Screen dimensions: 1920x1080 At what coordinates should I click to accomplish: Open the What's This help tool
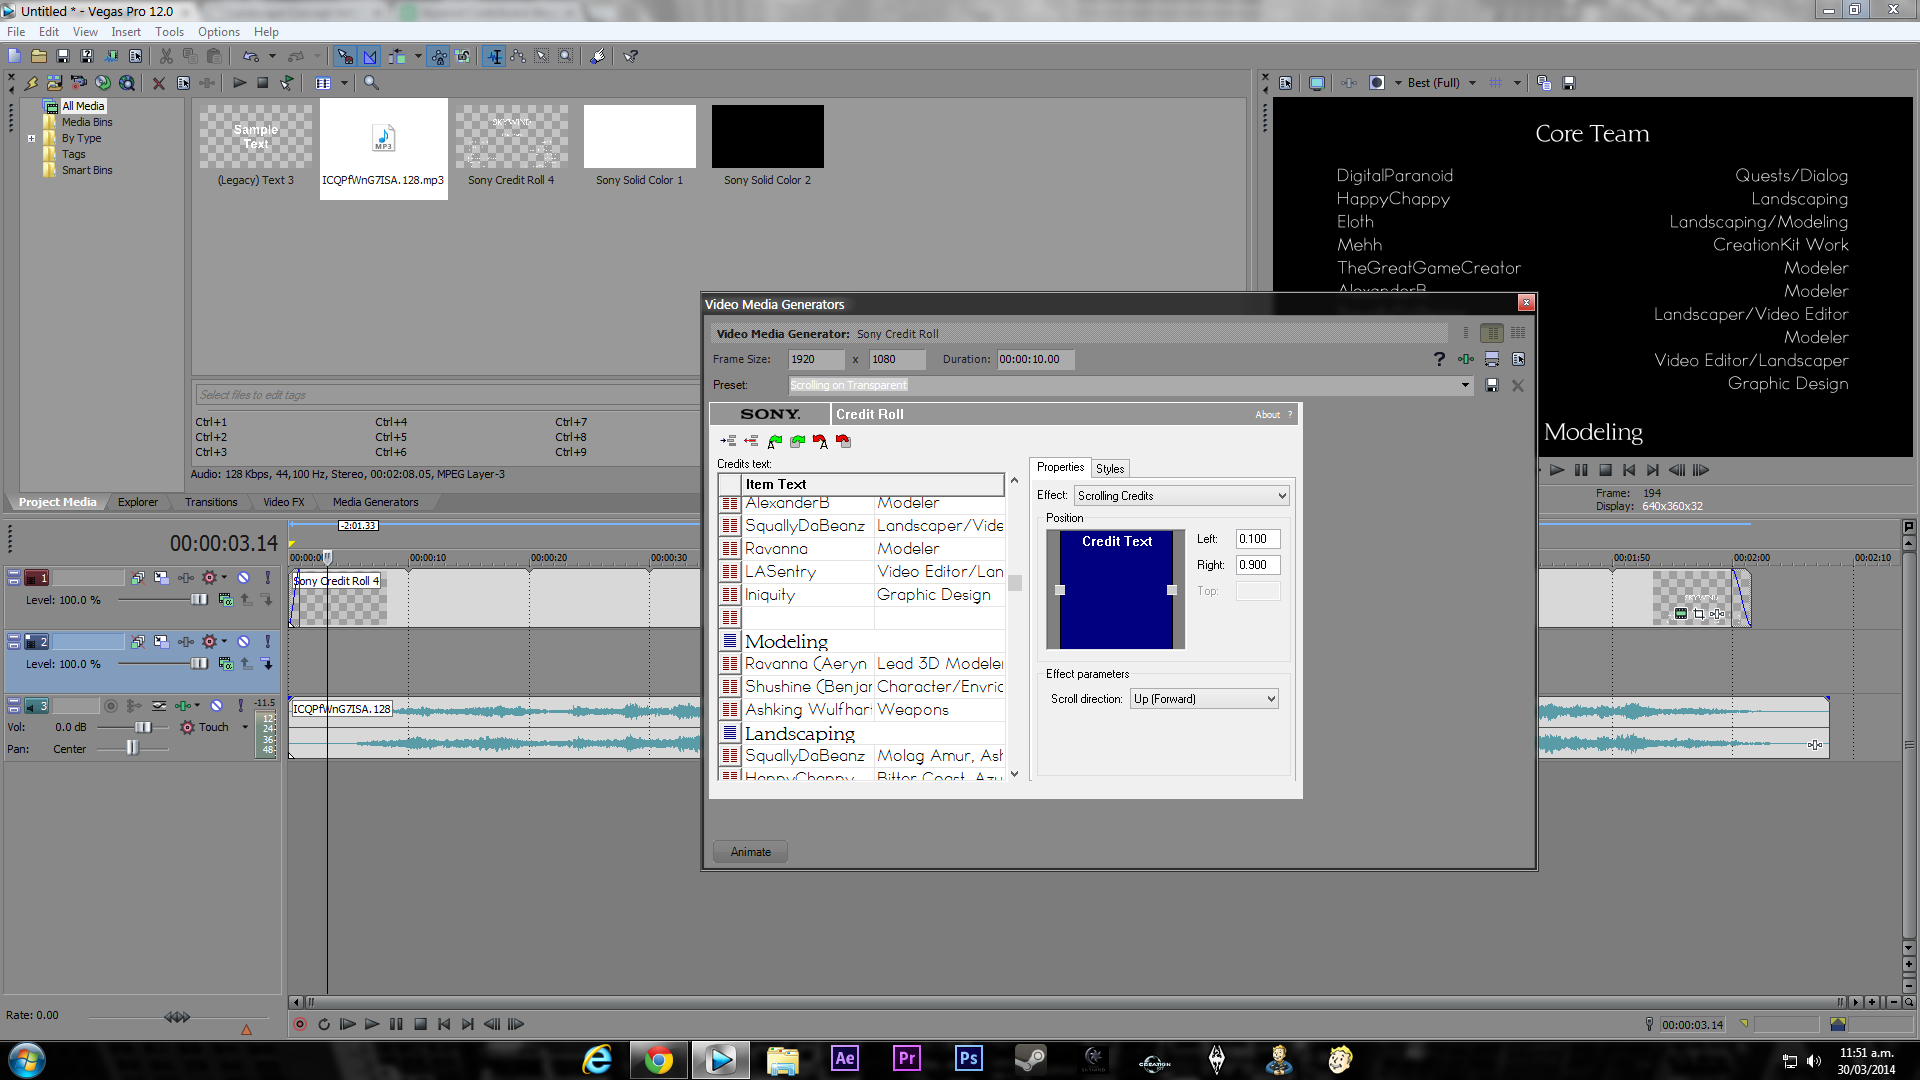[x=631, y=57]
